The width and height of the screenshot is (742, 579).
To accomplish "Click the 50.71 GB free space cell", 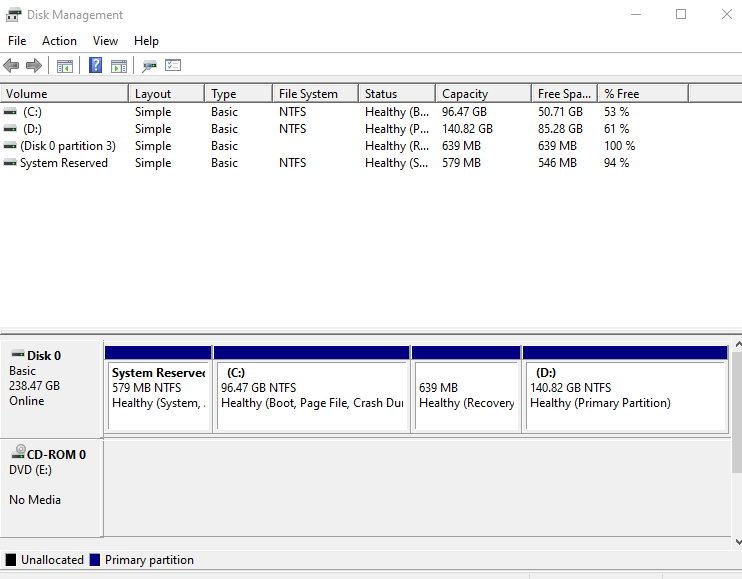I will [x=560, y=112].
